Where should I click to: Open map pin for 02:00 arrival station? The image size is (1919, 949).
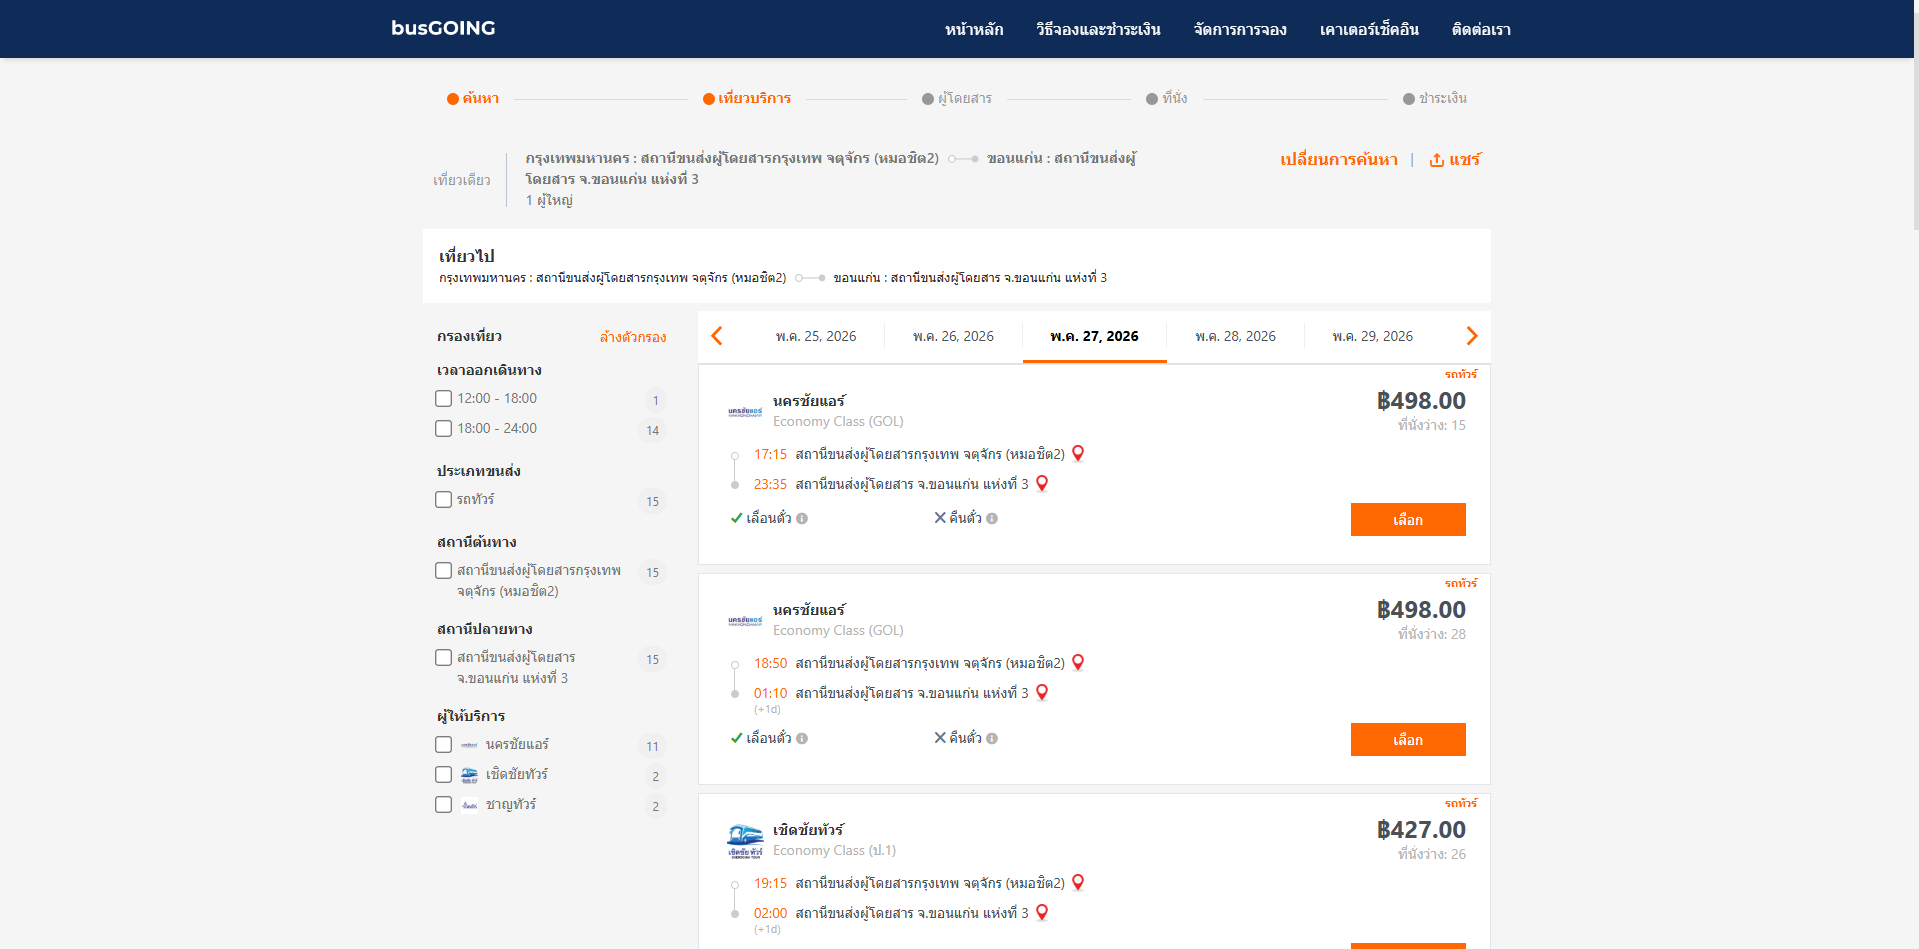point(1042,912)
